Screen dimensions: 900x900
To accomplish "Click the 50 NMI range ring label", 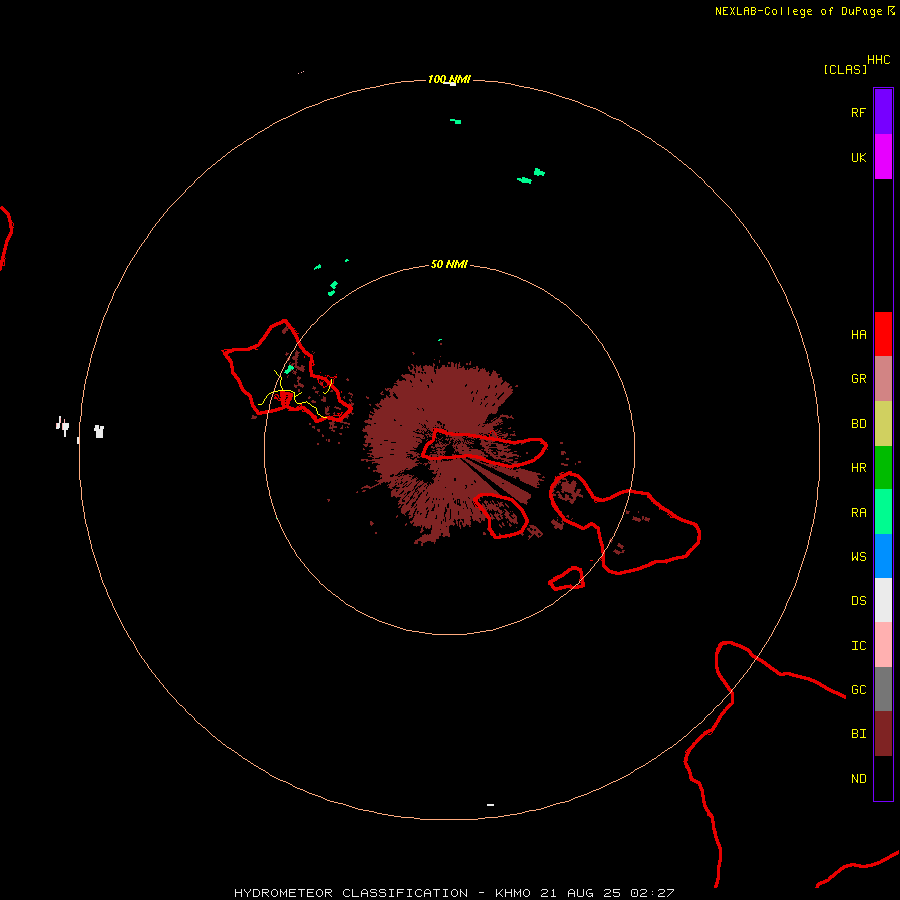I will pos(449,264).
